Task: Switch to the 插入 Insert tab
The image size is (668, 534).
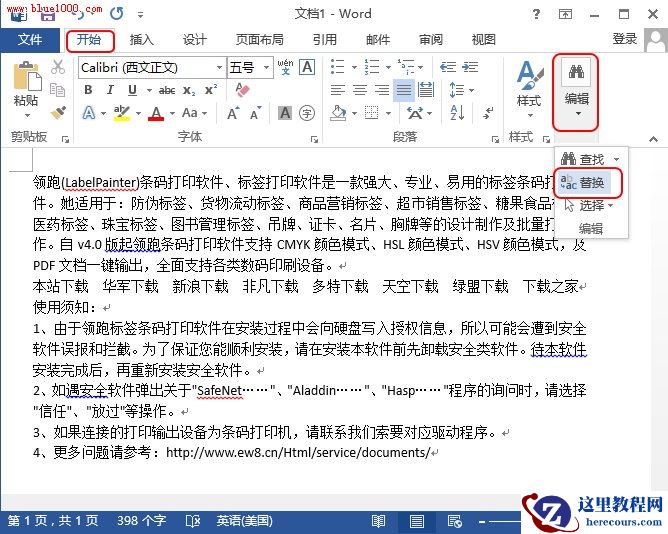Action: (x=142, y=40)
